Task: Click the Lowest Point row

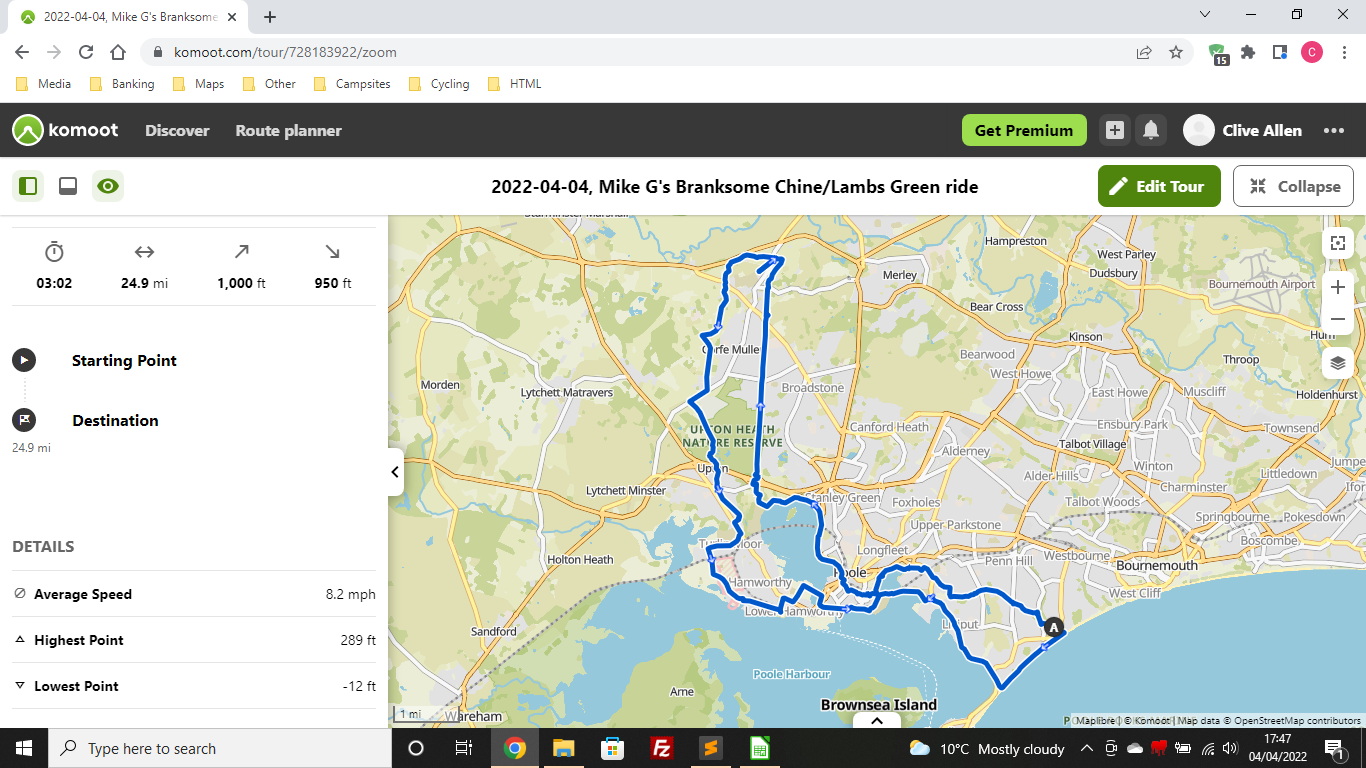Action: coord(194,686)
